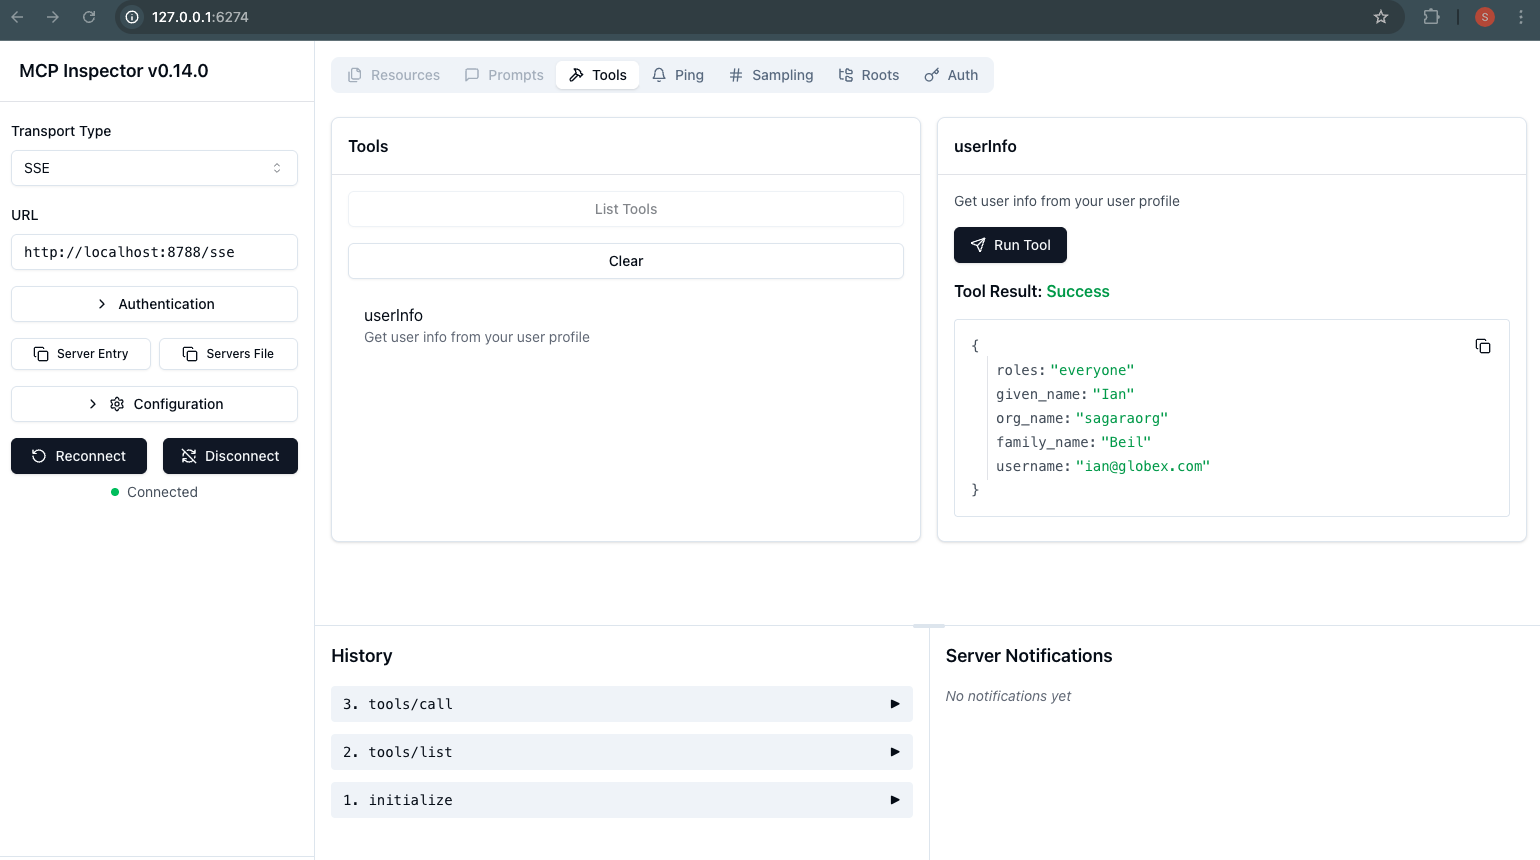Copy the Server Entry

tap(81, 354)
